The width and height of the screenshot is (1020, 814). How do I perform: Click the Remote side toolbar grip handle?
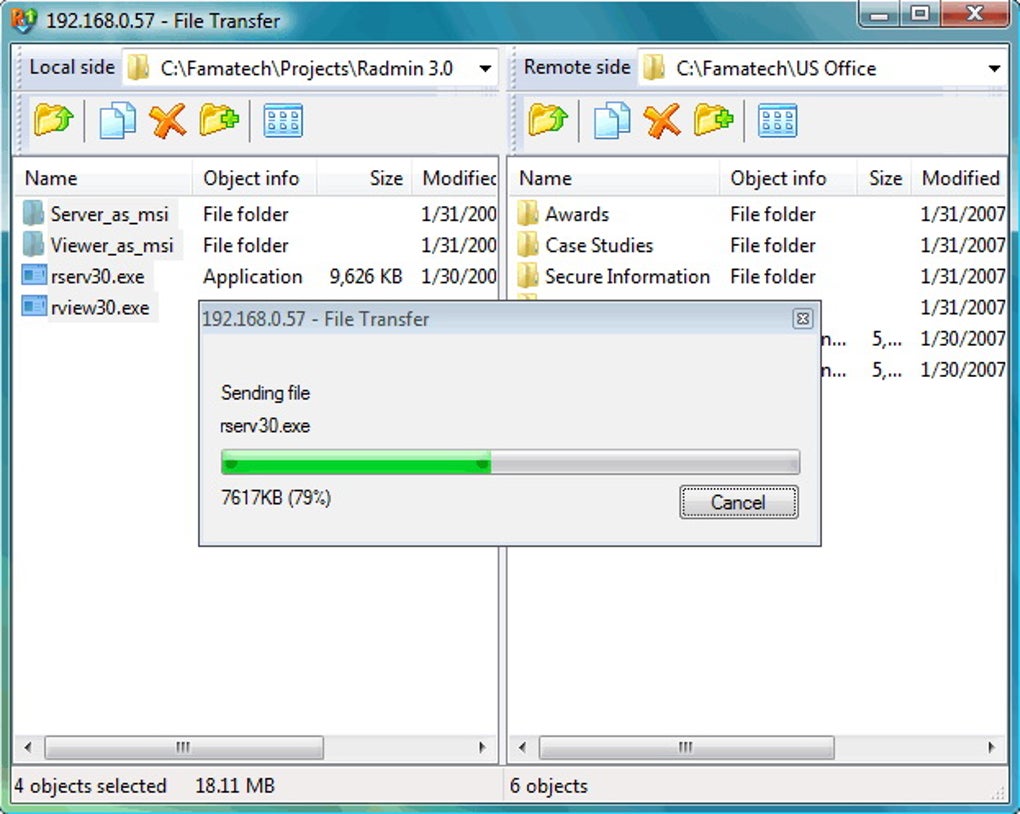[513, 124]
